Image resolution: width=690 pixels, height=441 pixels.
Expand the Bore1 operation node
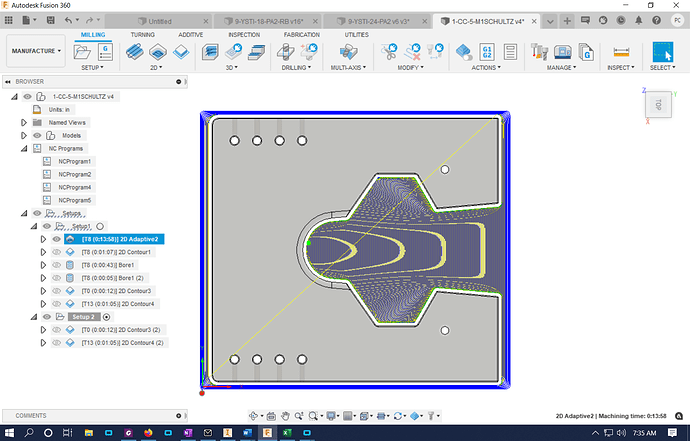42,265
